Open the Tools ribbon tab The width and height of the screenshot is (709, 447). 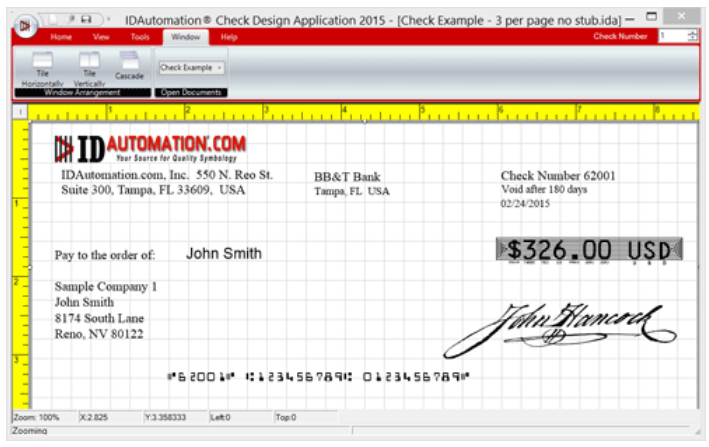[140, 37]
